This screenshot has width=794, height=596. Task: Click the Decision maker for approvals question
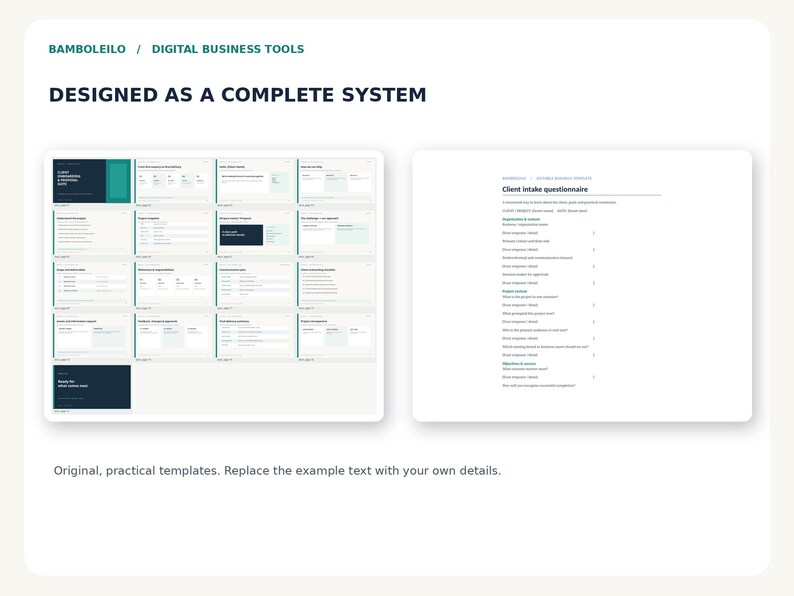[525, 274]
